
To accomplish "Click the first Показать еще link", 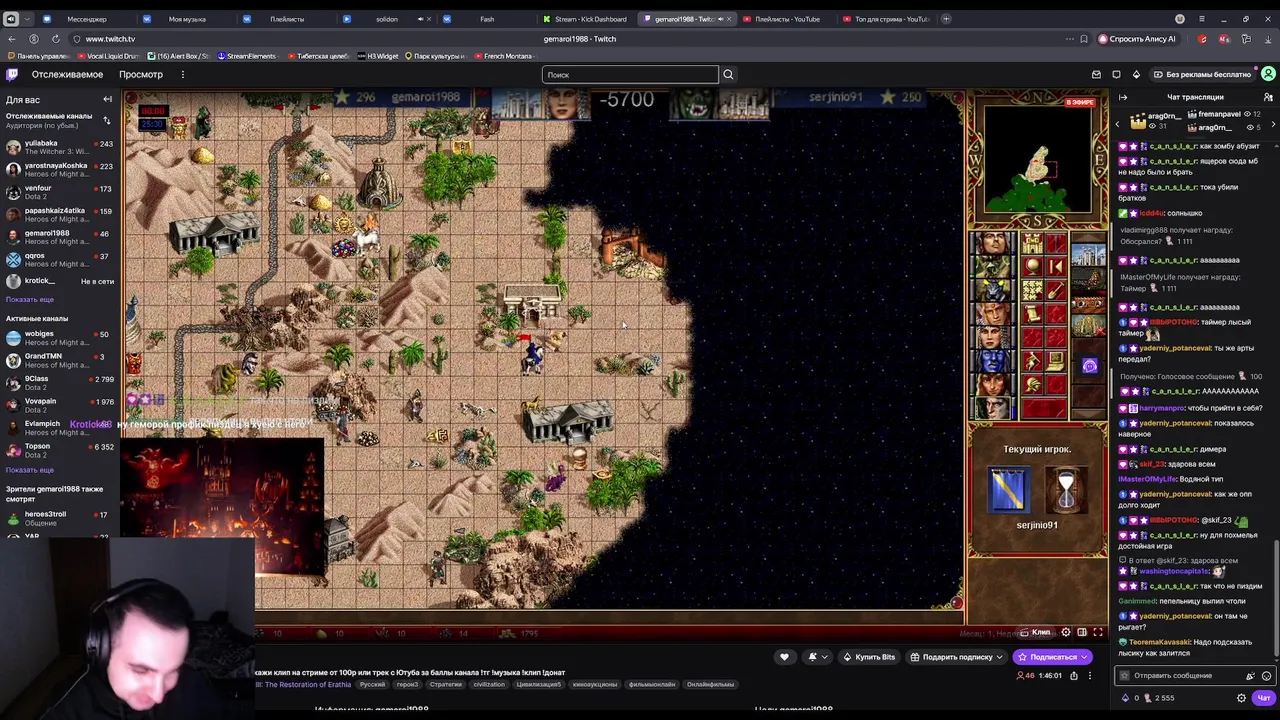I will point(30,299).
